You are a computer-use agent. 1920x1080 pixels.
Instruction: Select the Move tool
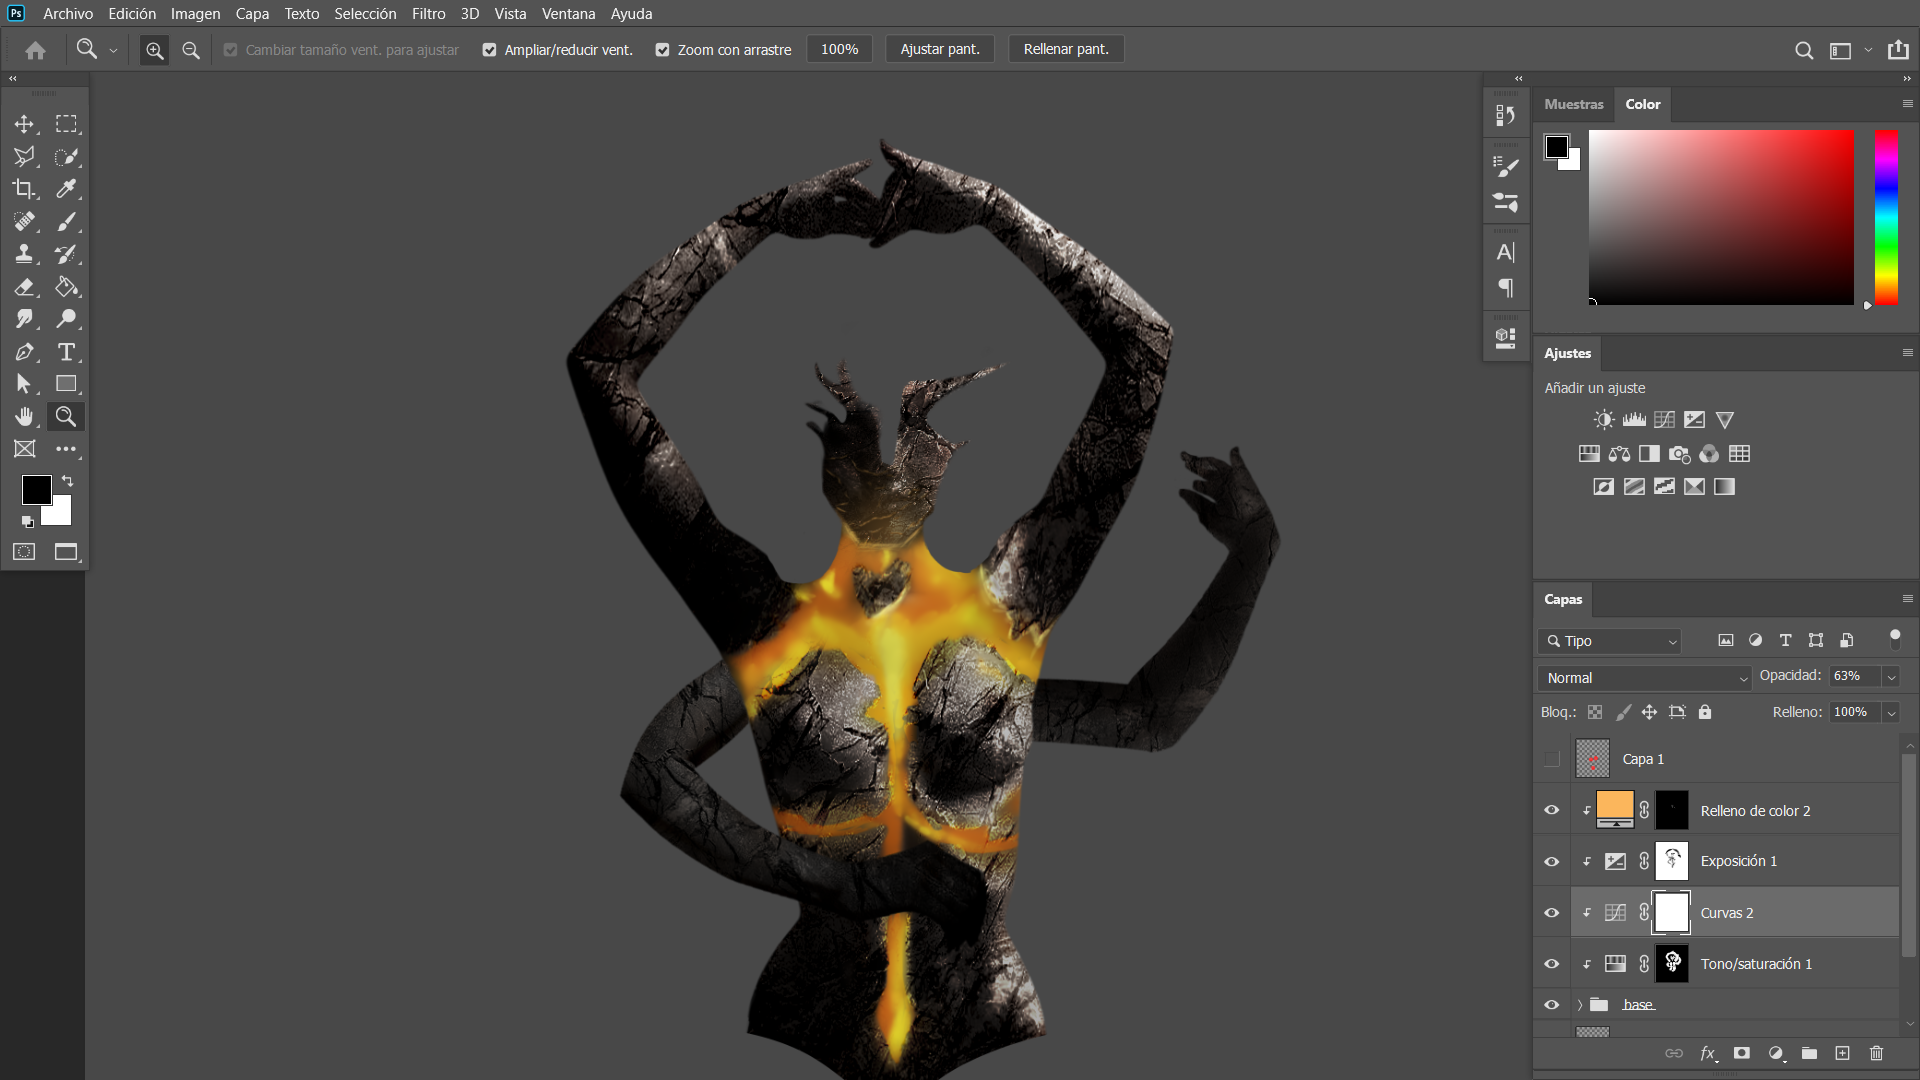[x=24, y=124]
